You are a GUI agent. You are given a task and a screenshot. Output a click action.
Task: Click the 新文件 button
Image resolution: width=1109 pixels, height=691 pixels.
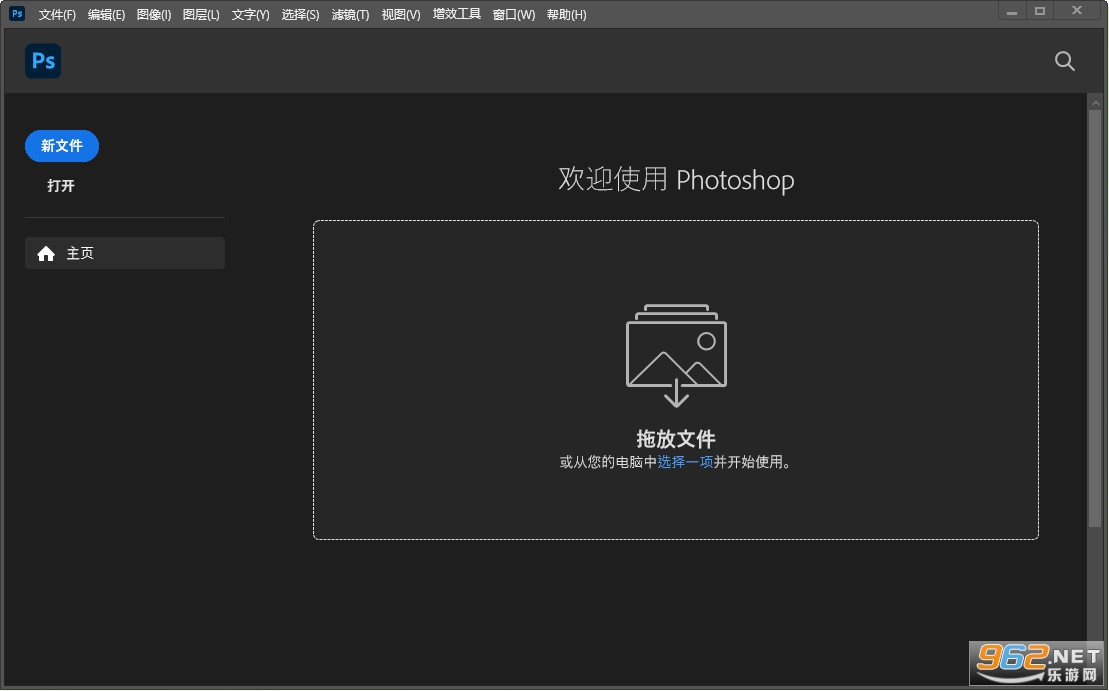[62, 146]
